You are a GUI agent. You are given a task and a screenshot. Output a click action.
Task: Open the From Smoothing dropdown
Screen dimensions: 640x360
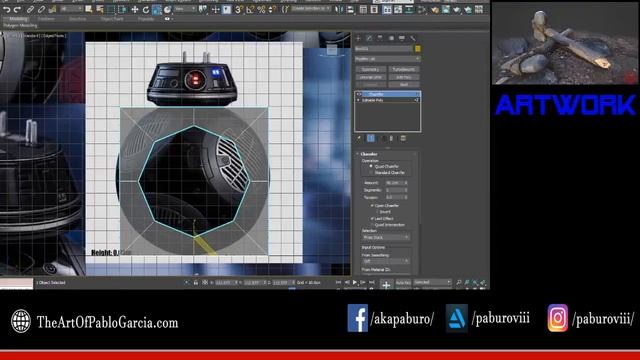386,261
